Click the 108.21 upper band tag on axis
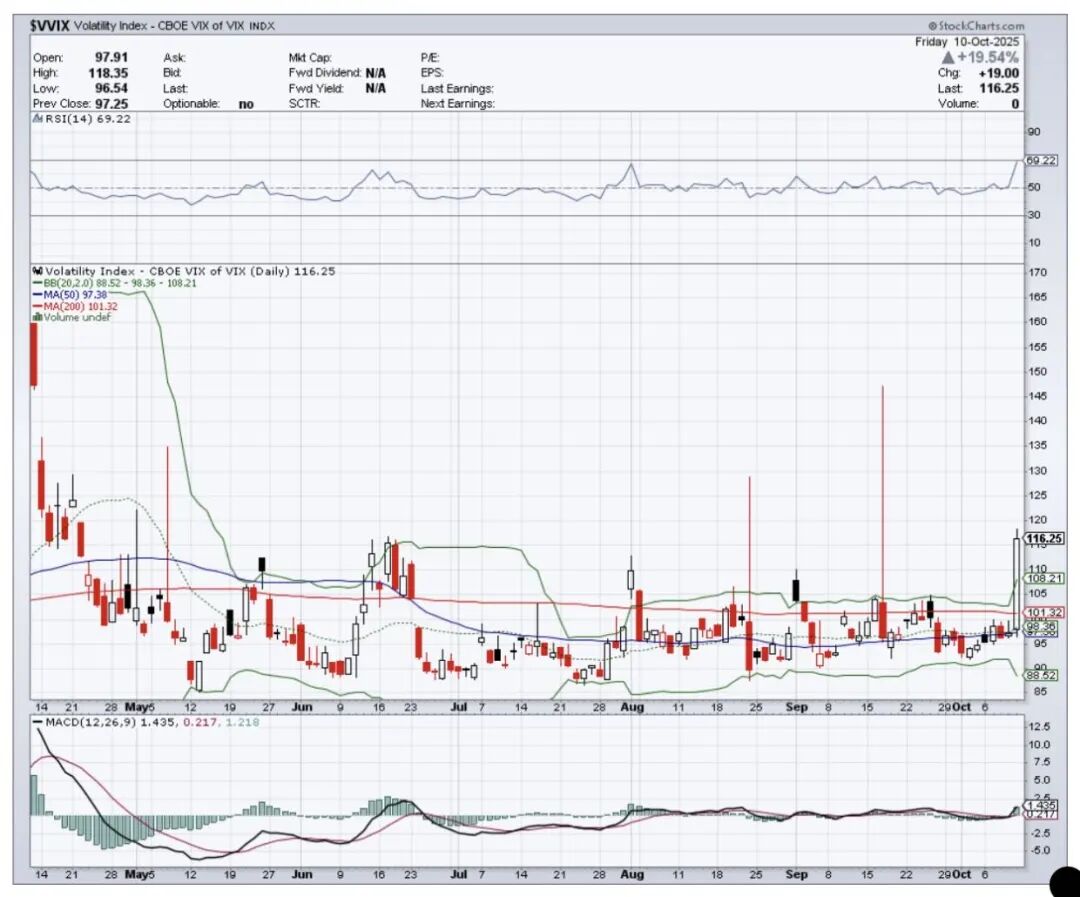The width and height of the screenshot is (1080, 897). 1044,579
